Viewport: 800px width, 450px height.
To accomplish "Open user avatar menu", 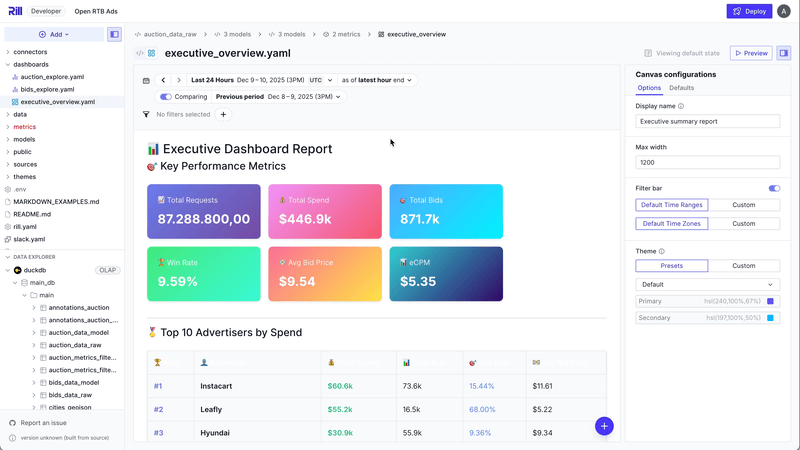I will [784, 11].
